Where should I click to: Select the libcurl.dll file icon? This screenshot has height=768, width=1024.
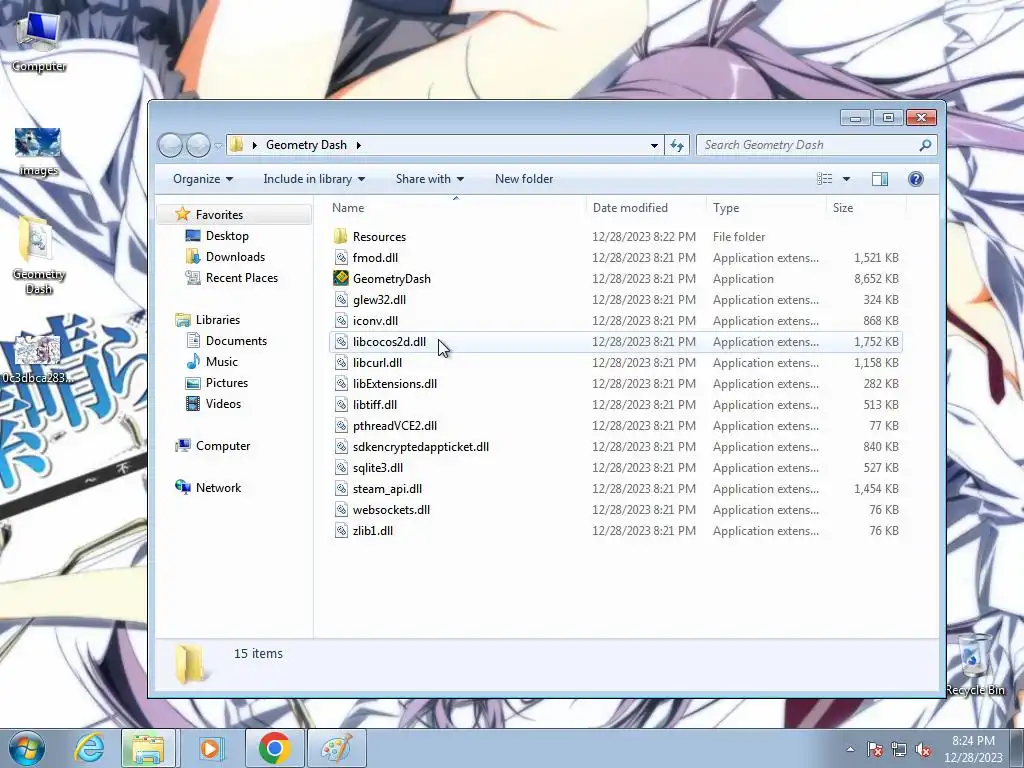pyautogui.click(x=341, y=362)
